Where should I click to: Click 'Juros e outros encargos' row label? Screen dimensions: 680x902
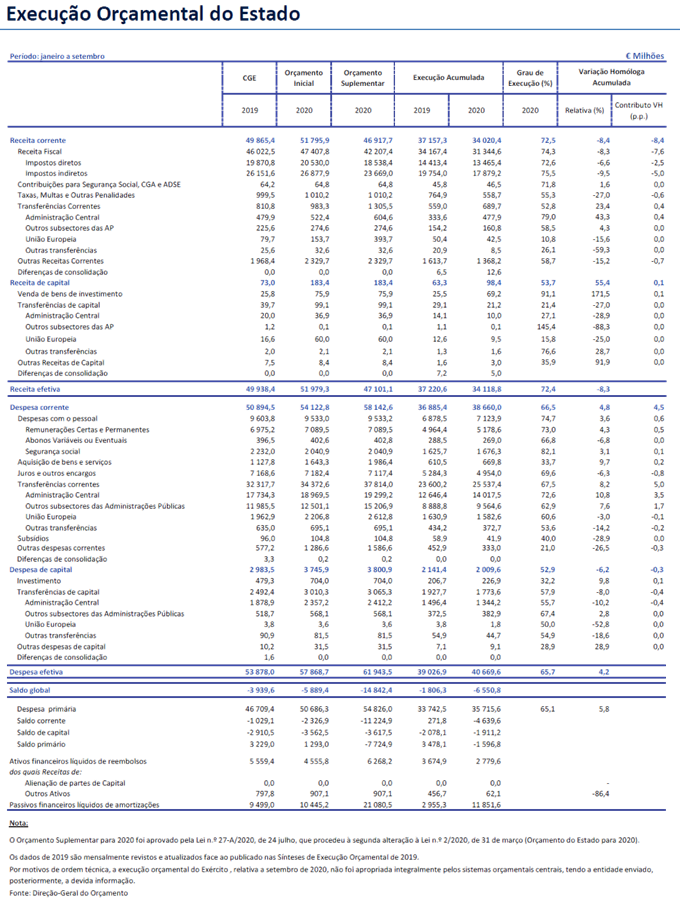(x=56, y=473)
